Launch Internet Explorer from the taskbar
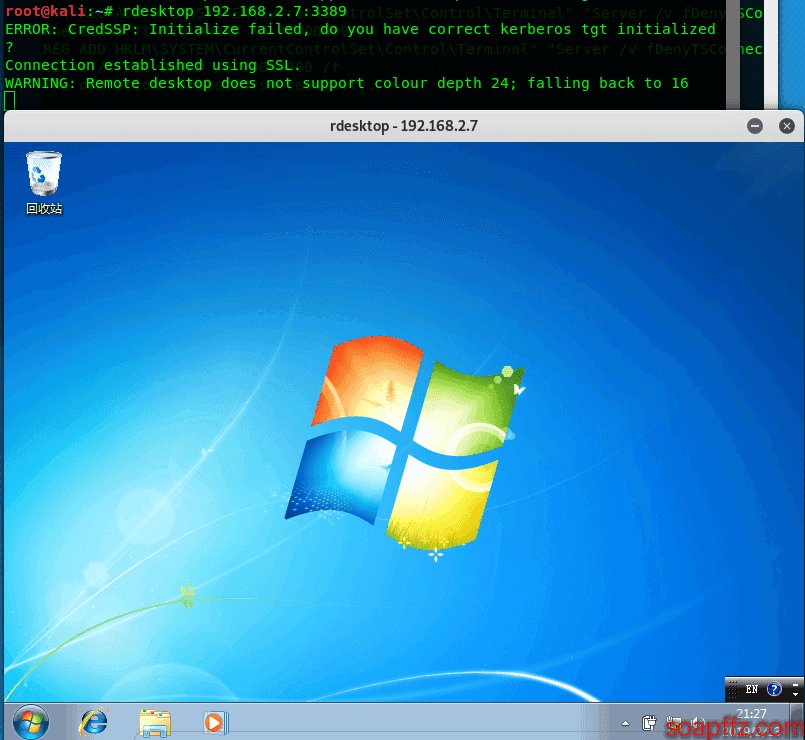 tap(93, 722)
